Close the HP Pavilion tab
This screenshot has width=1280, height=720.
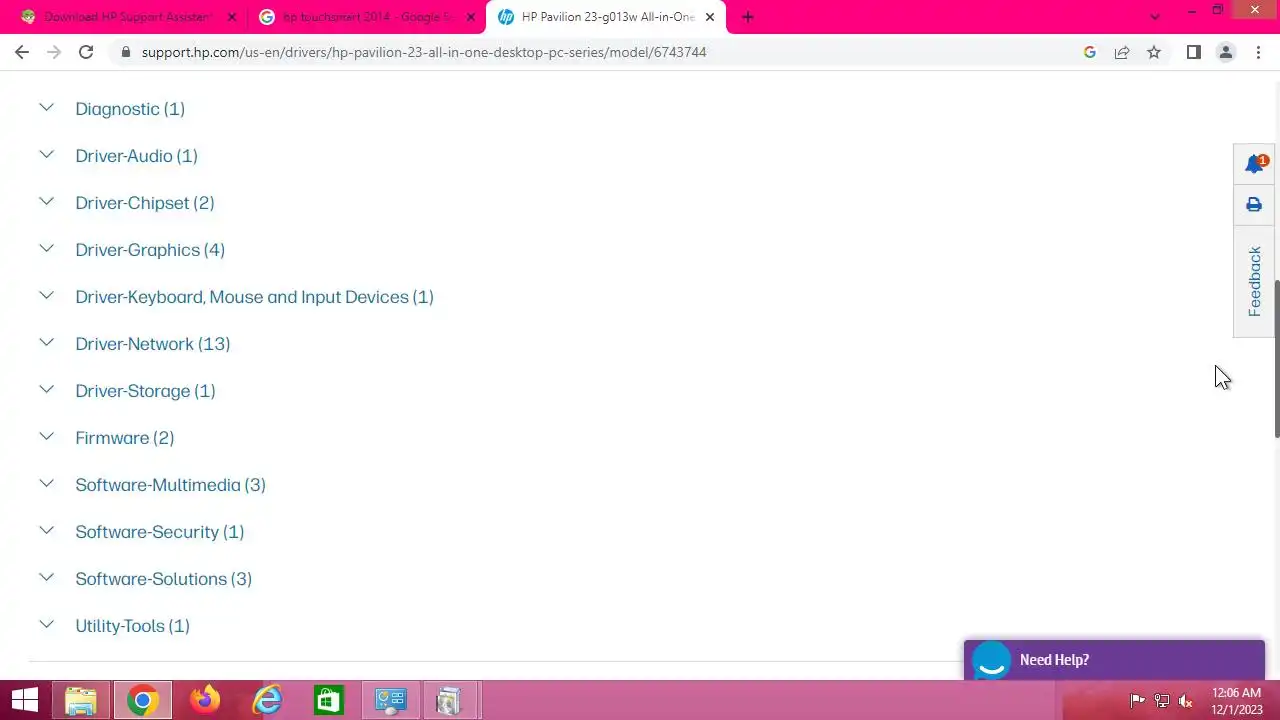[710, 17]
